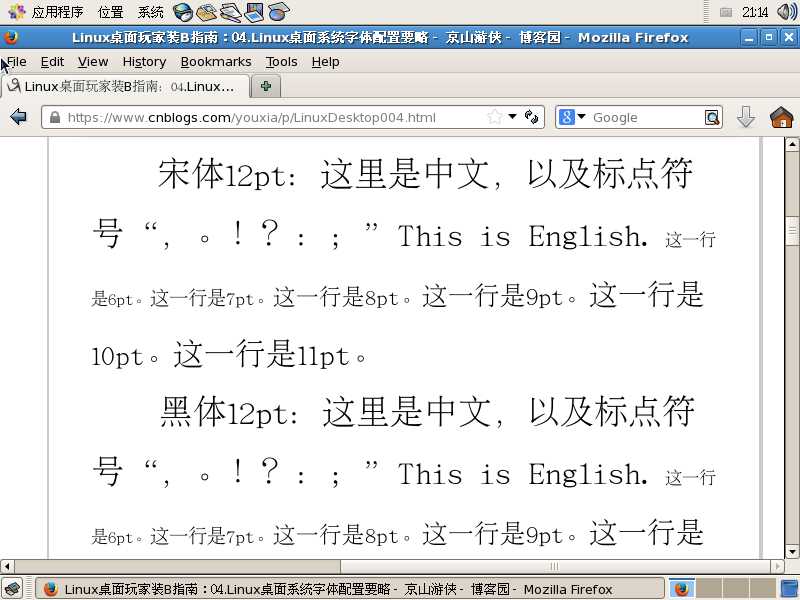Select the Linux桌面玩家装B指南 browser tab
Image resolution: width=800 pixels, height=600 pixels.
126,86
